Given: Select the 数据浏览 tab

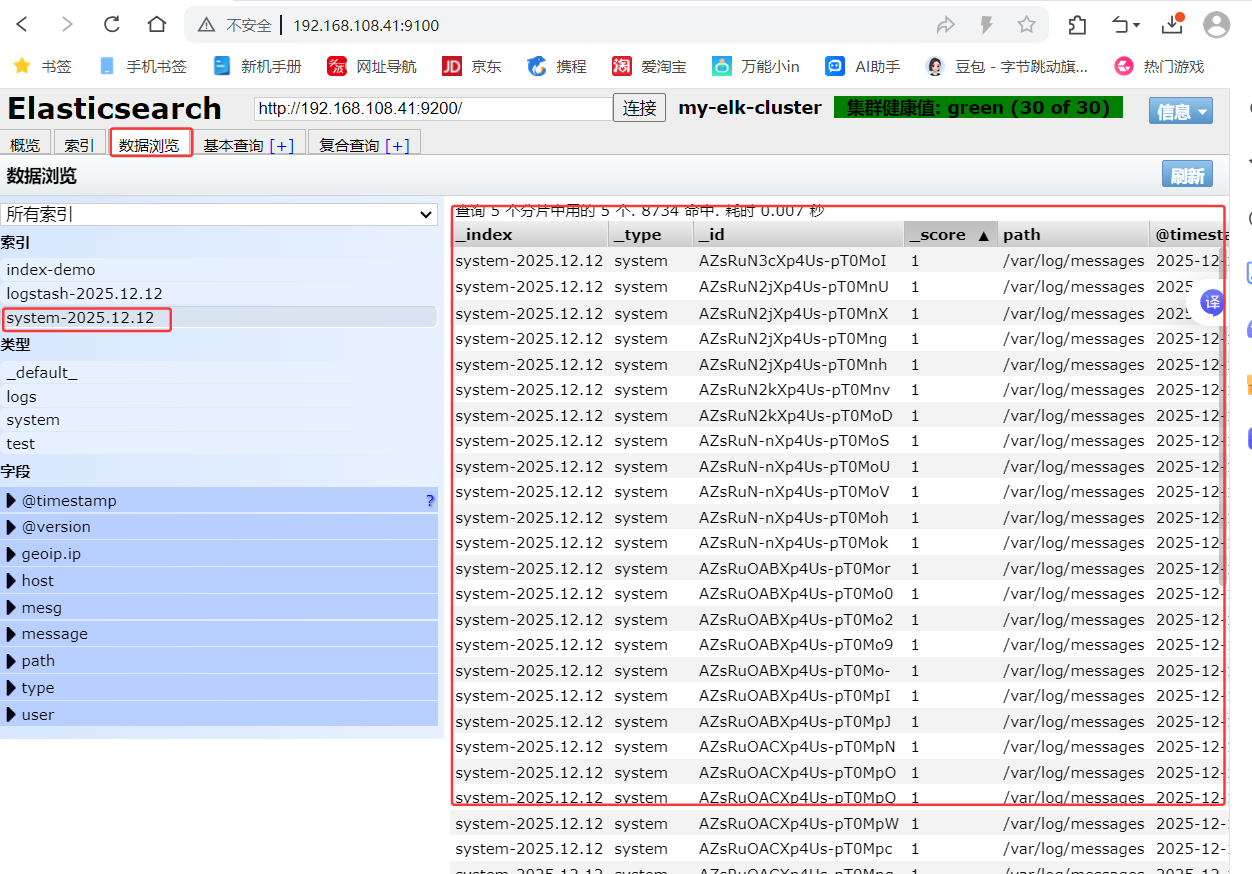Looking at the screenshot, I should pos(150,145).
